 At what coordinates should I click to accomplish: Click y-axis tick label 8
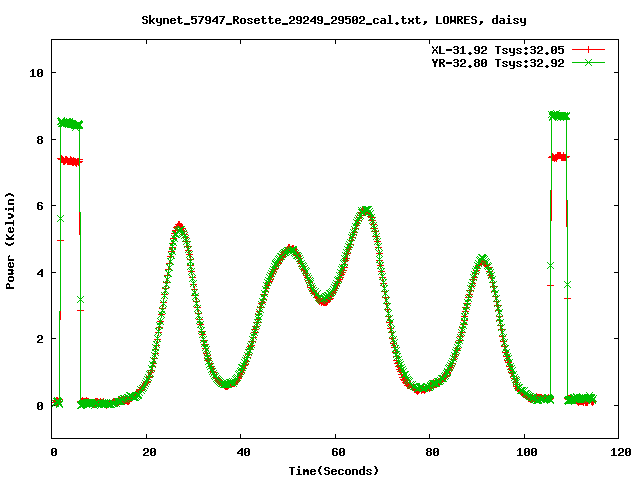(40, 140)
